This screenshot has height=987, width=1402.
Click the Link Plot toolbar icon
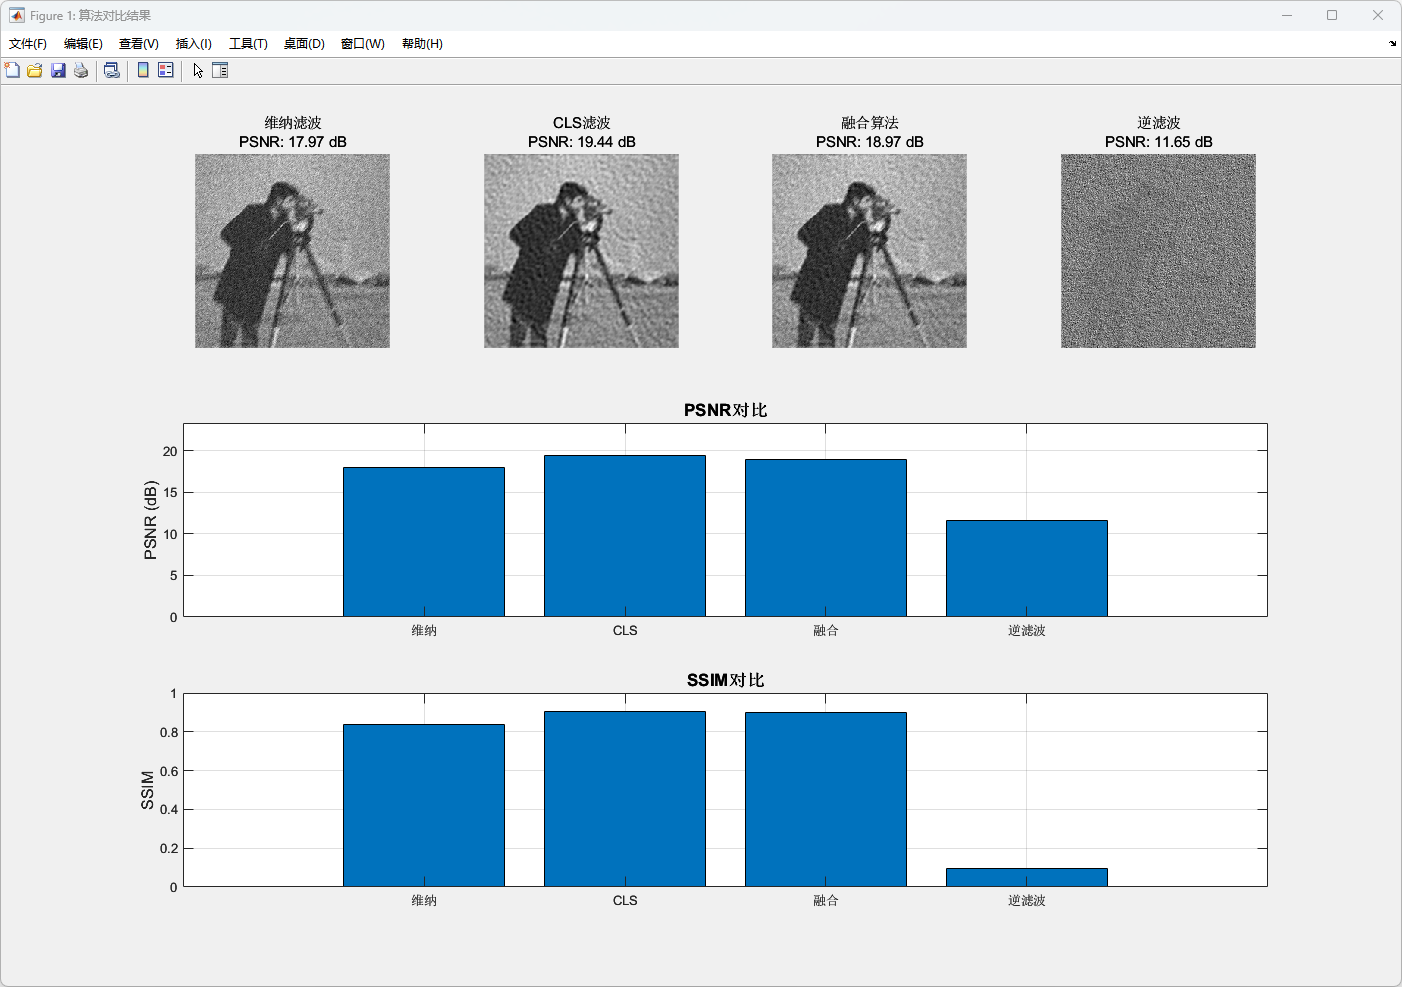pos(112,70)
